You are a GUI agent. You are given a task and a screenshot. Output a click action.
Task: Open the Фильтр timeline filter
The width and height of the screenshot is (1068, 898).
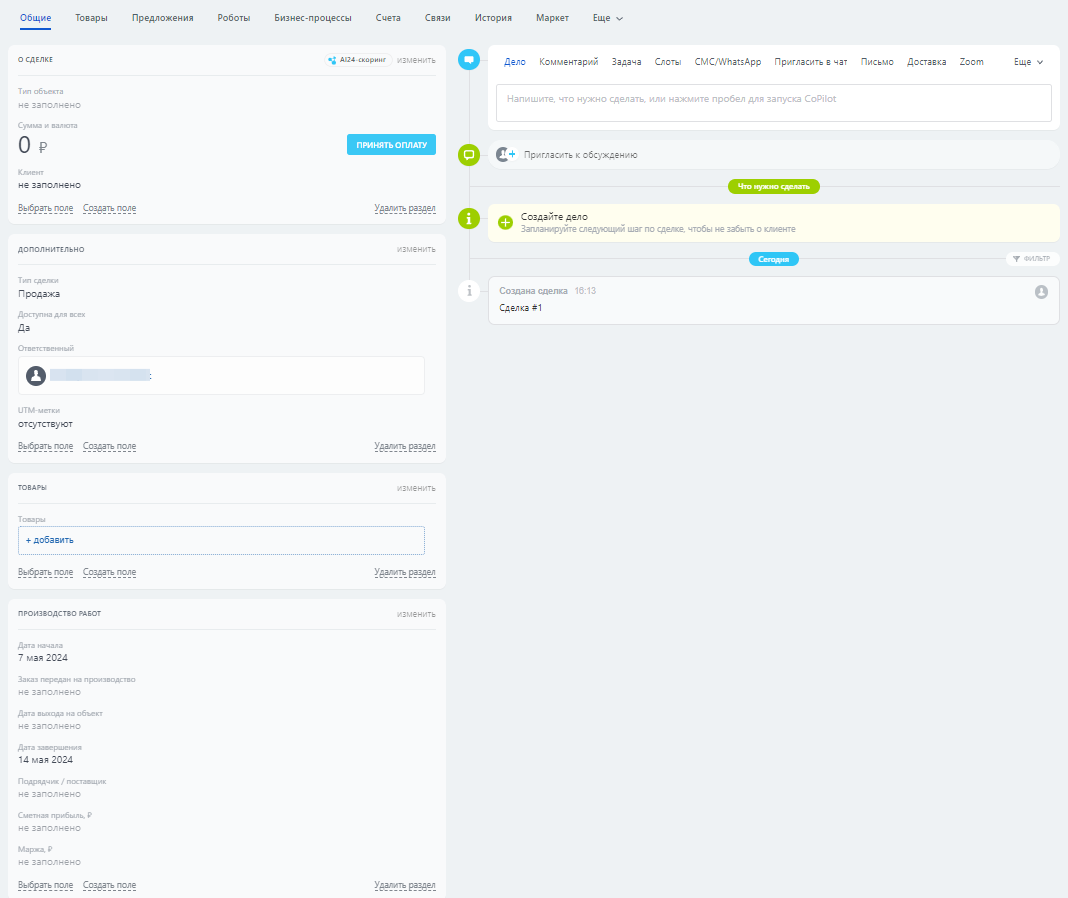coord(1031,259)
